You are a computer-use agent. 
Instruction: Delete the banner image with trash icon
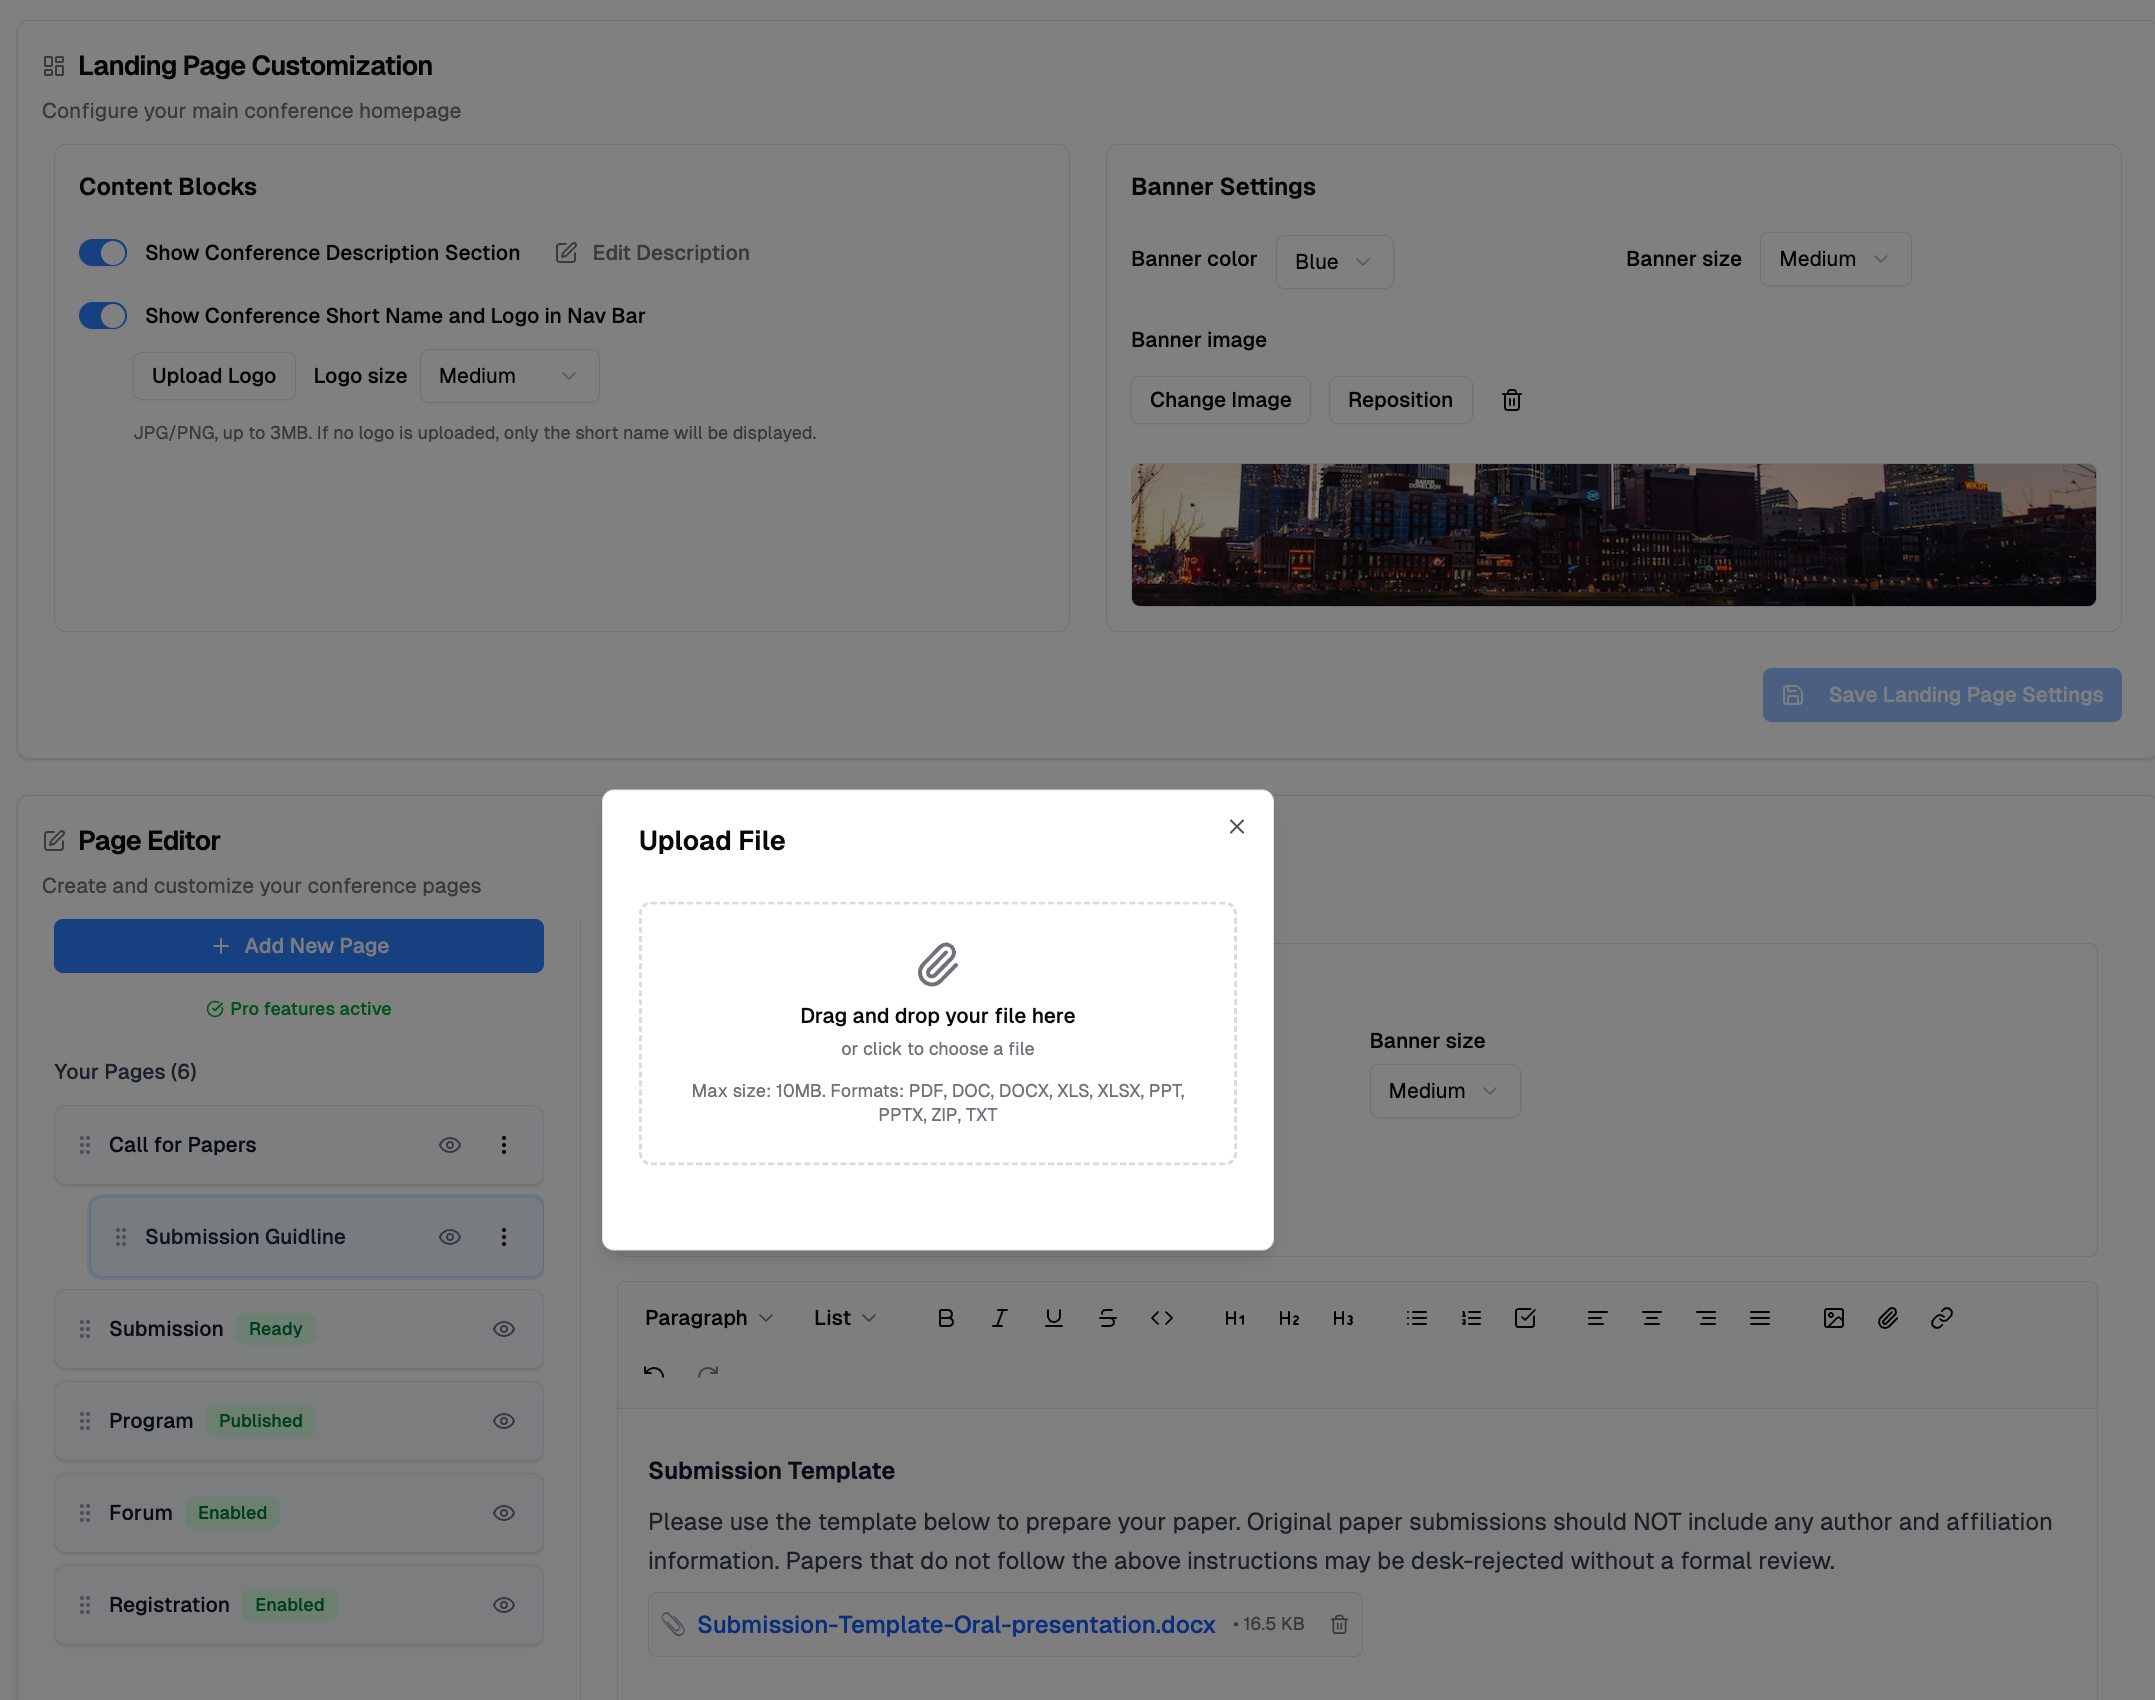pos(1511,400)
